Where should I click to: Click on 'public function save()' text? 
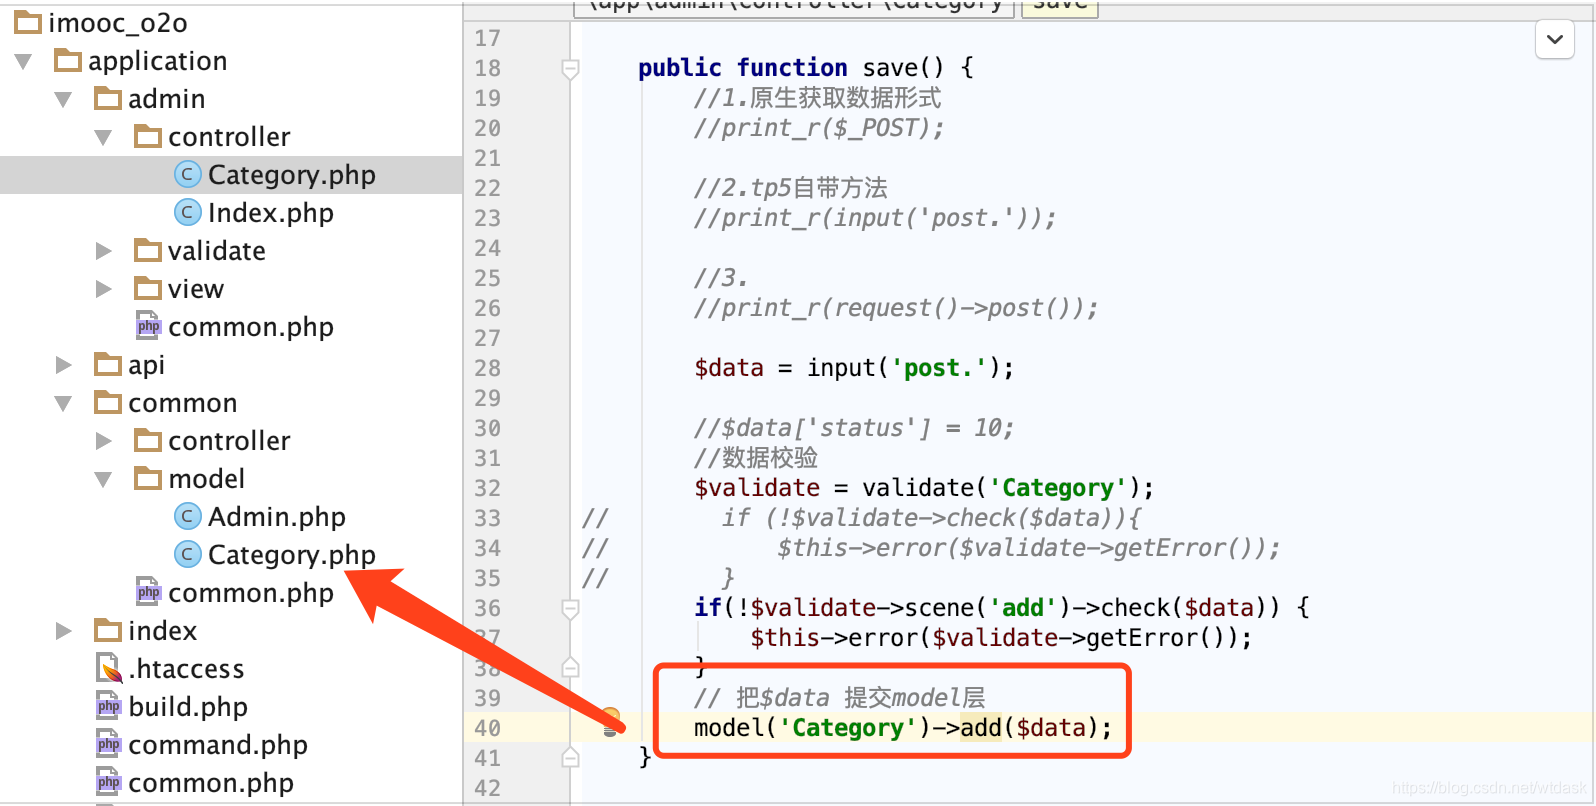pyautogui.click(x=790, y=67)
